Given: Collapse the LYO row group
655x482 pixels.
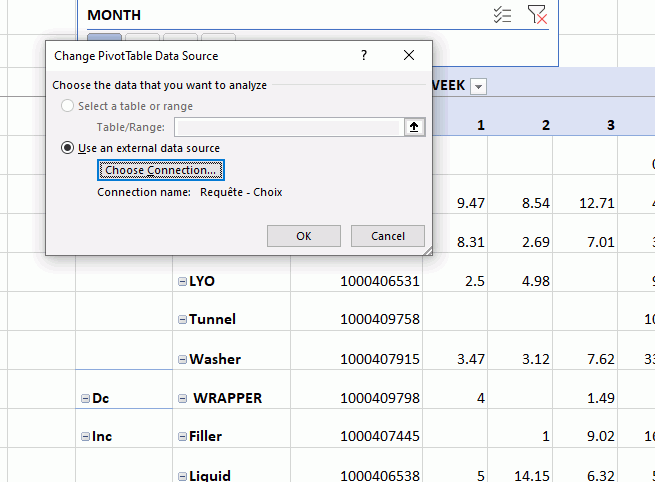Looking at the screenshot, I should click(x=182, y=281).
